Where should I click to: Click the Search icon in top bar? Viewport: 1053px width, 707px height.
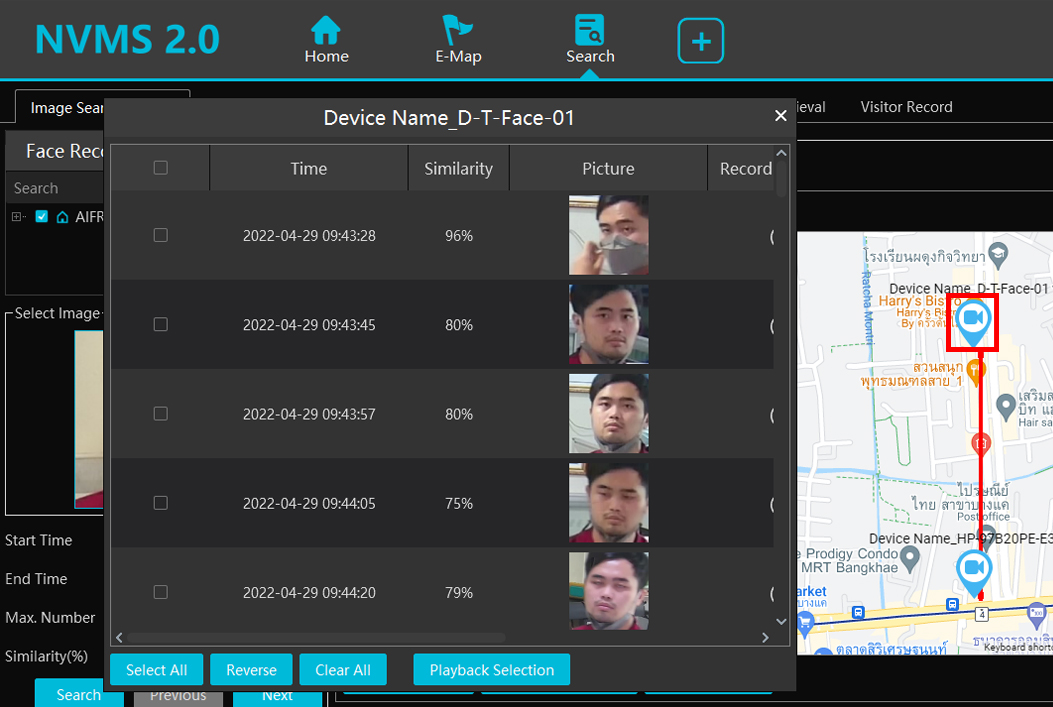590,30
